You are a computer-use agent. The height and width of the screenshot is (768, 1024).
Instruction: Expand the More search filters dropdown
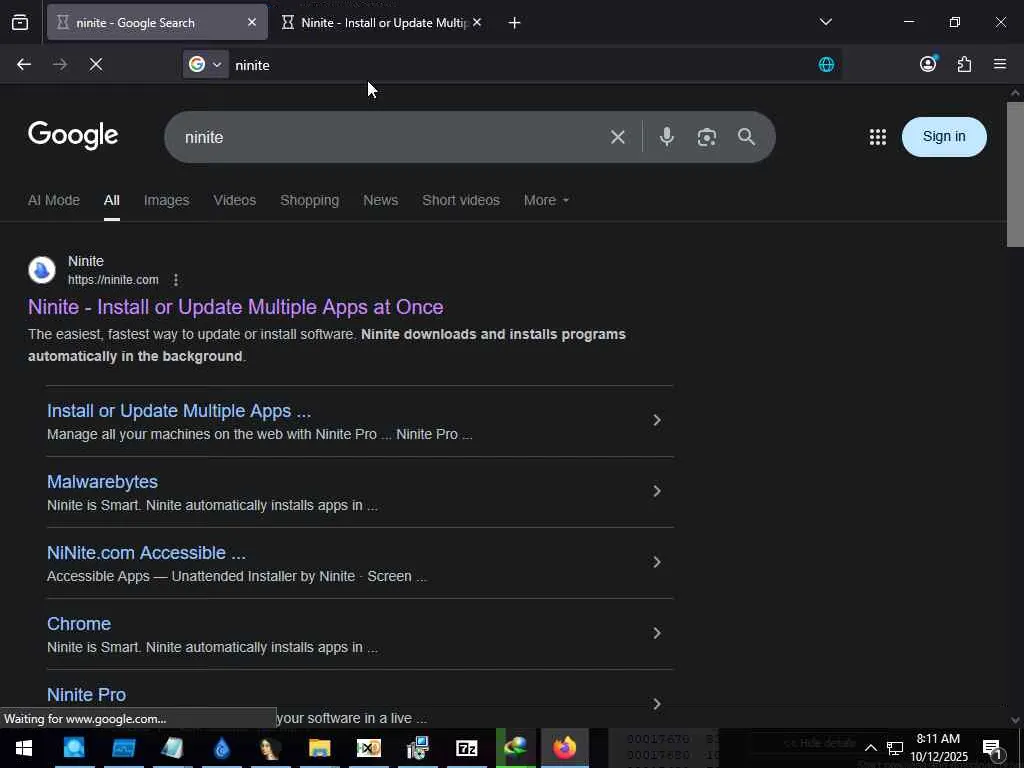tap(546, 200)
